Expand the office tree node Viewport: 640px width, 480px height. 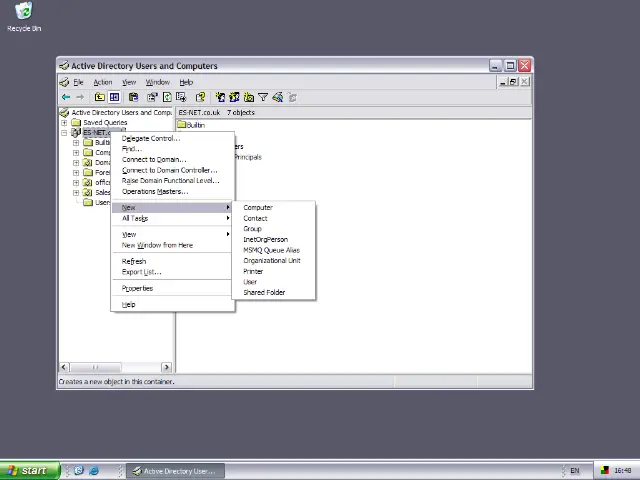click(x=76, y=182)
